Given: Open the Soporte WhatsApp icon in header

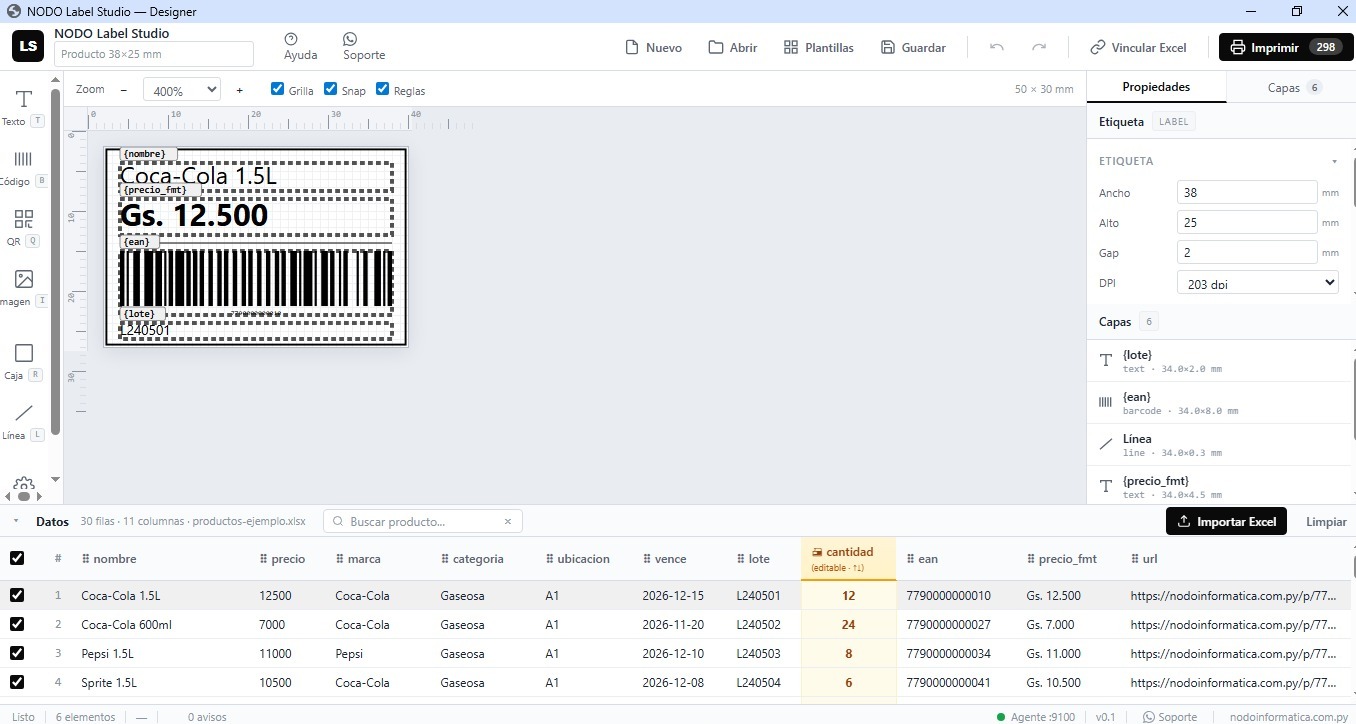Looking at the screenshot, I should coord(364,47).
